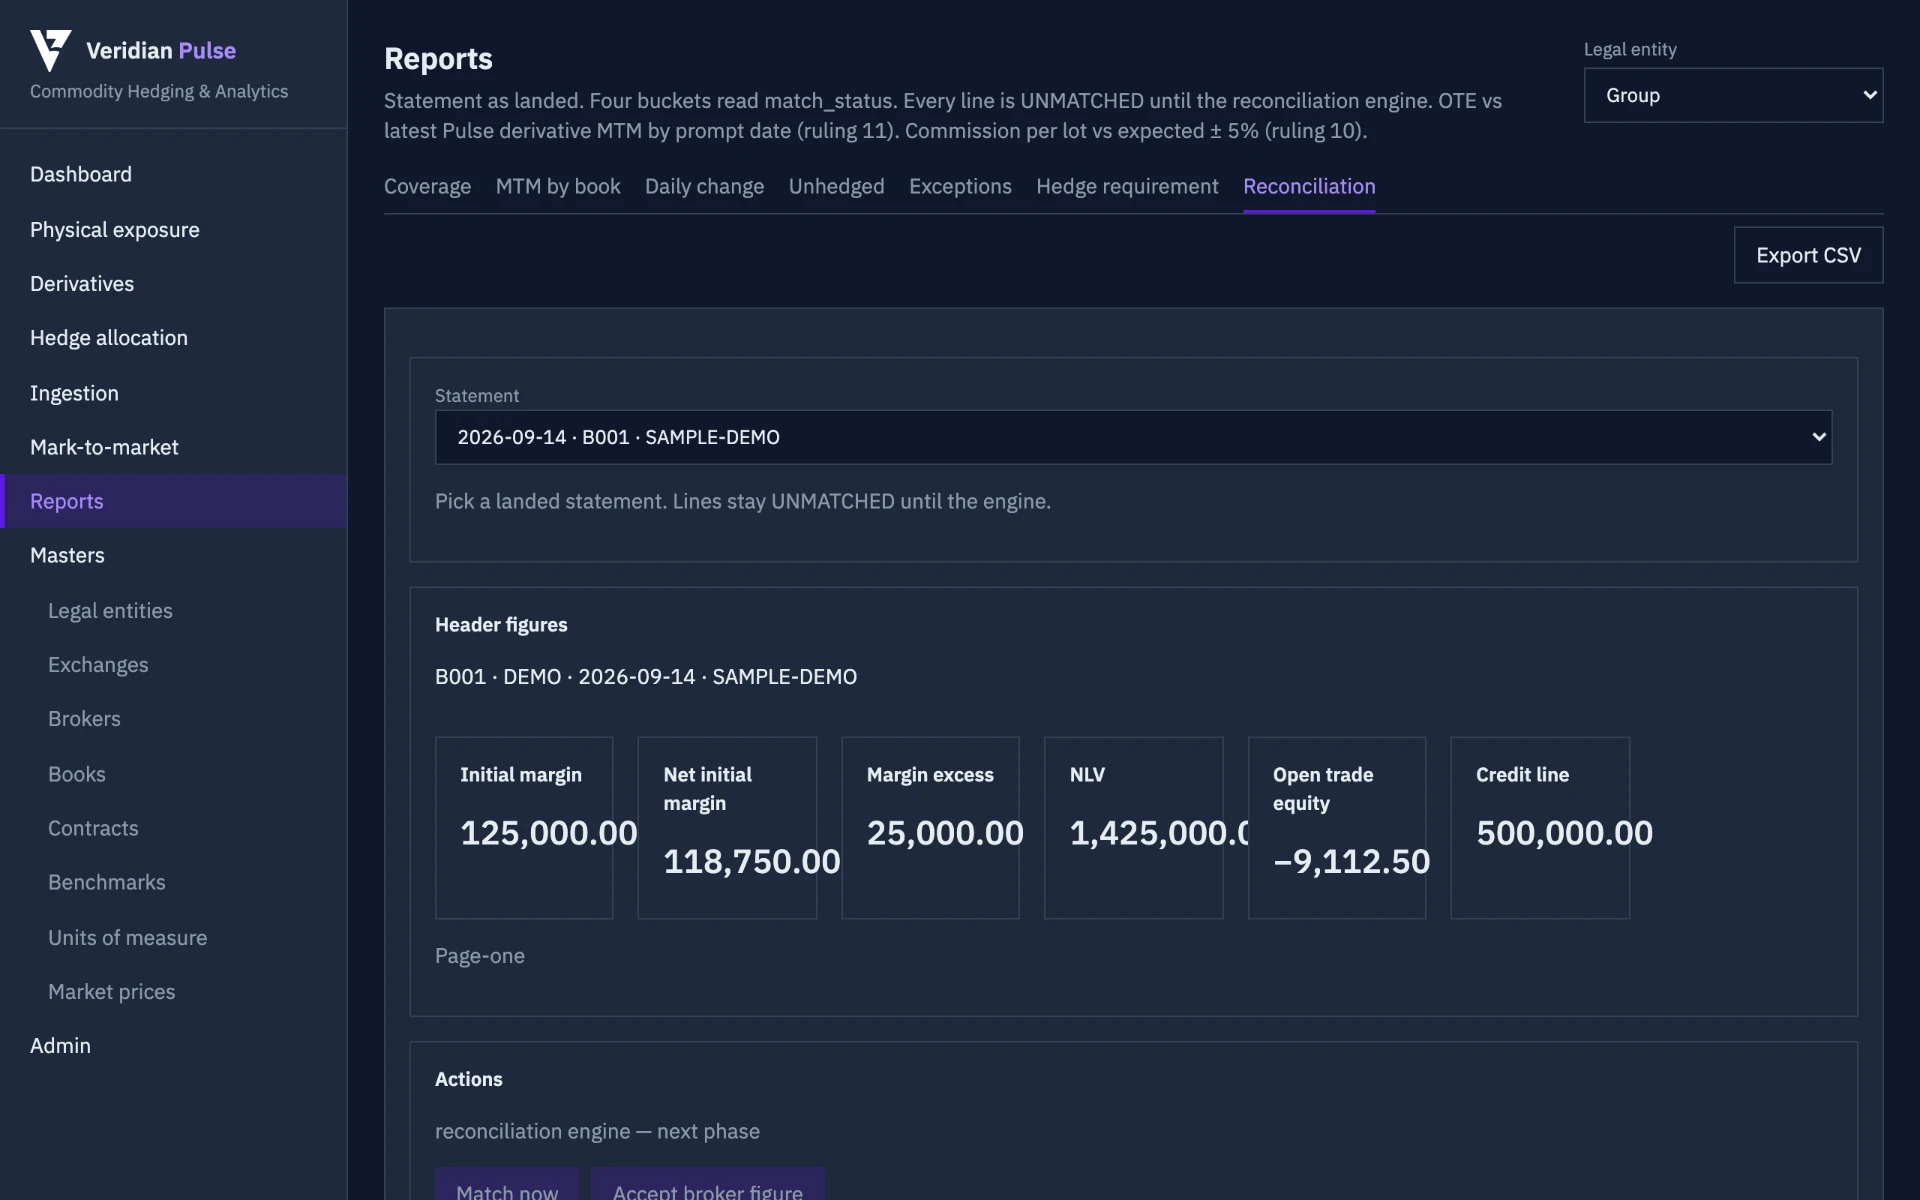Click the Initial margin value 125,000.00
1920x1200 pixels.
(x=548, y=832)
